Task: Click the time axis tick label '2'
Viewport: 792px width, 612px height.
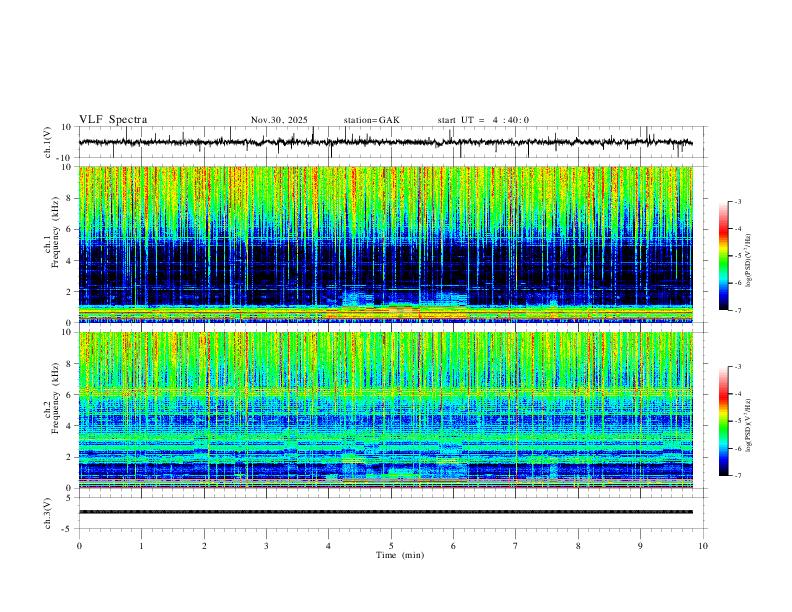Action: click(x=204, y=546)
